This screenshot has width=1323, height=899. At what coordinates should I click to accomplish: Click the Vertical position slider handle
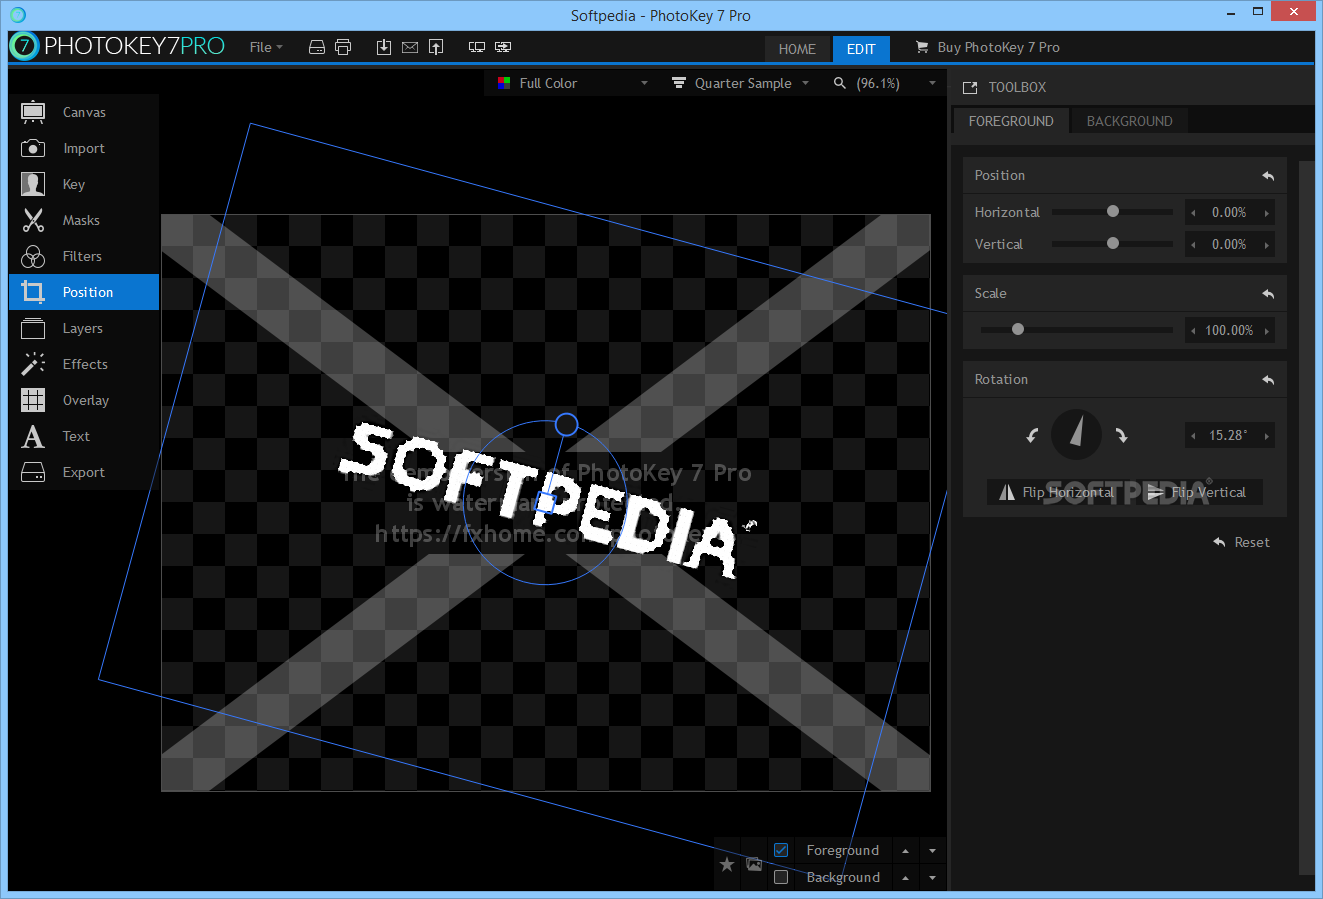[1112, 243]
